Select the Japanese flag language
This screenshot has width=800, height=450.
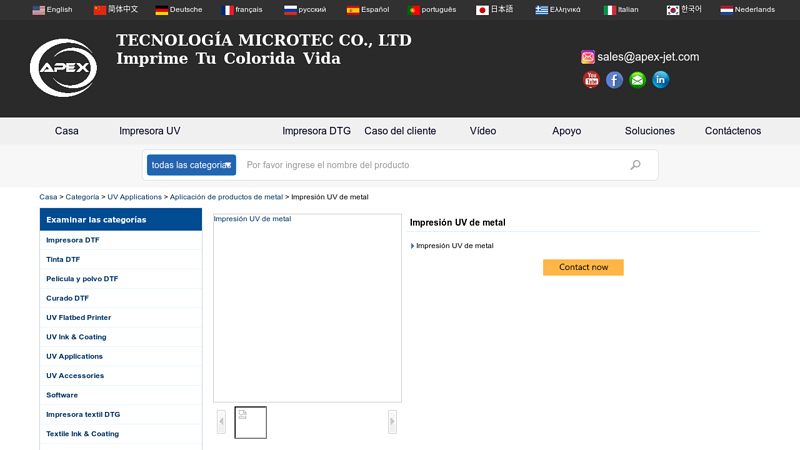[x=494, y=10]
